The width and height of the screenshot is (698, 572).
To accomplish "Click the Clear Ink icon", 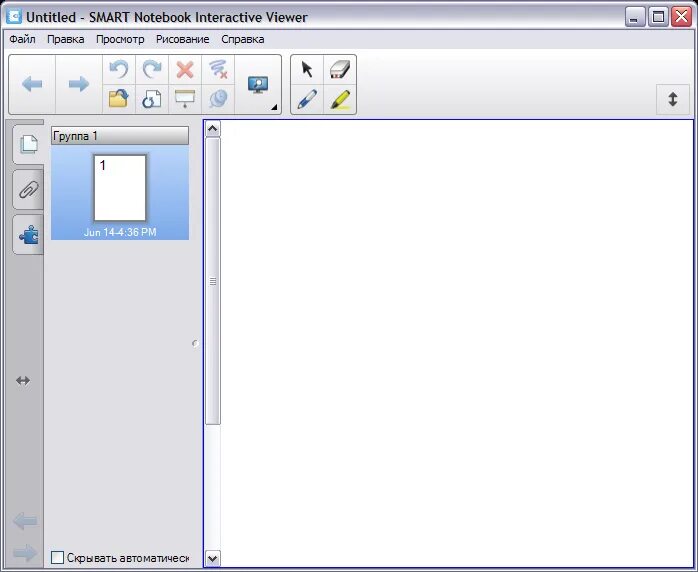I will click(218, 70).
